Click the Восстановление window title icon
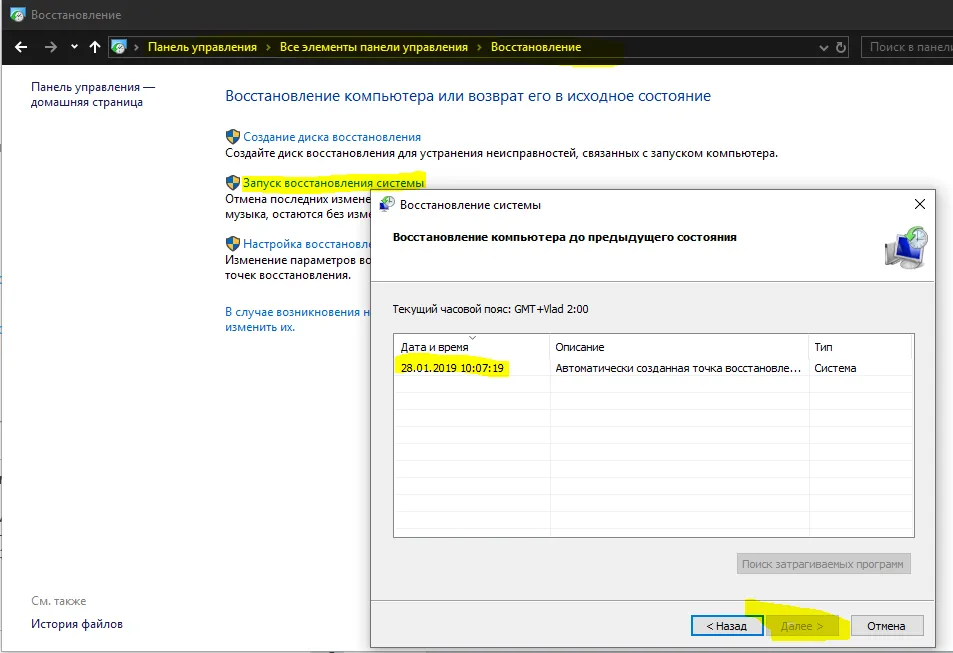The height and width of the screenshot is (653, 953). pos(18,15)
